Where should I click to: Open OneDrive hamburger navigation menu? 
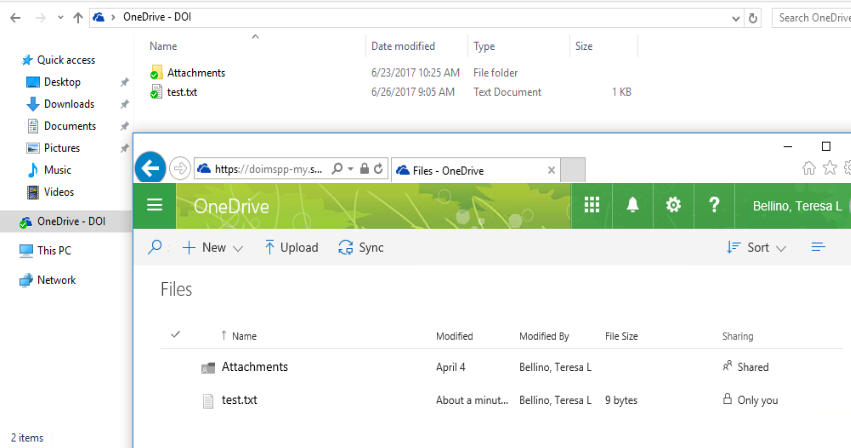point(155,205)
